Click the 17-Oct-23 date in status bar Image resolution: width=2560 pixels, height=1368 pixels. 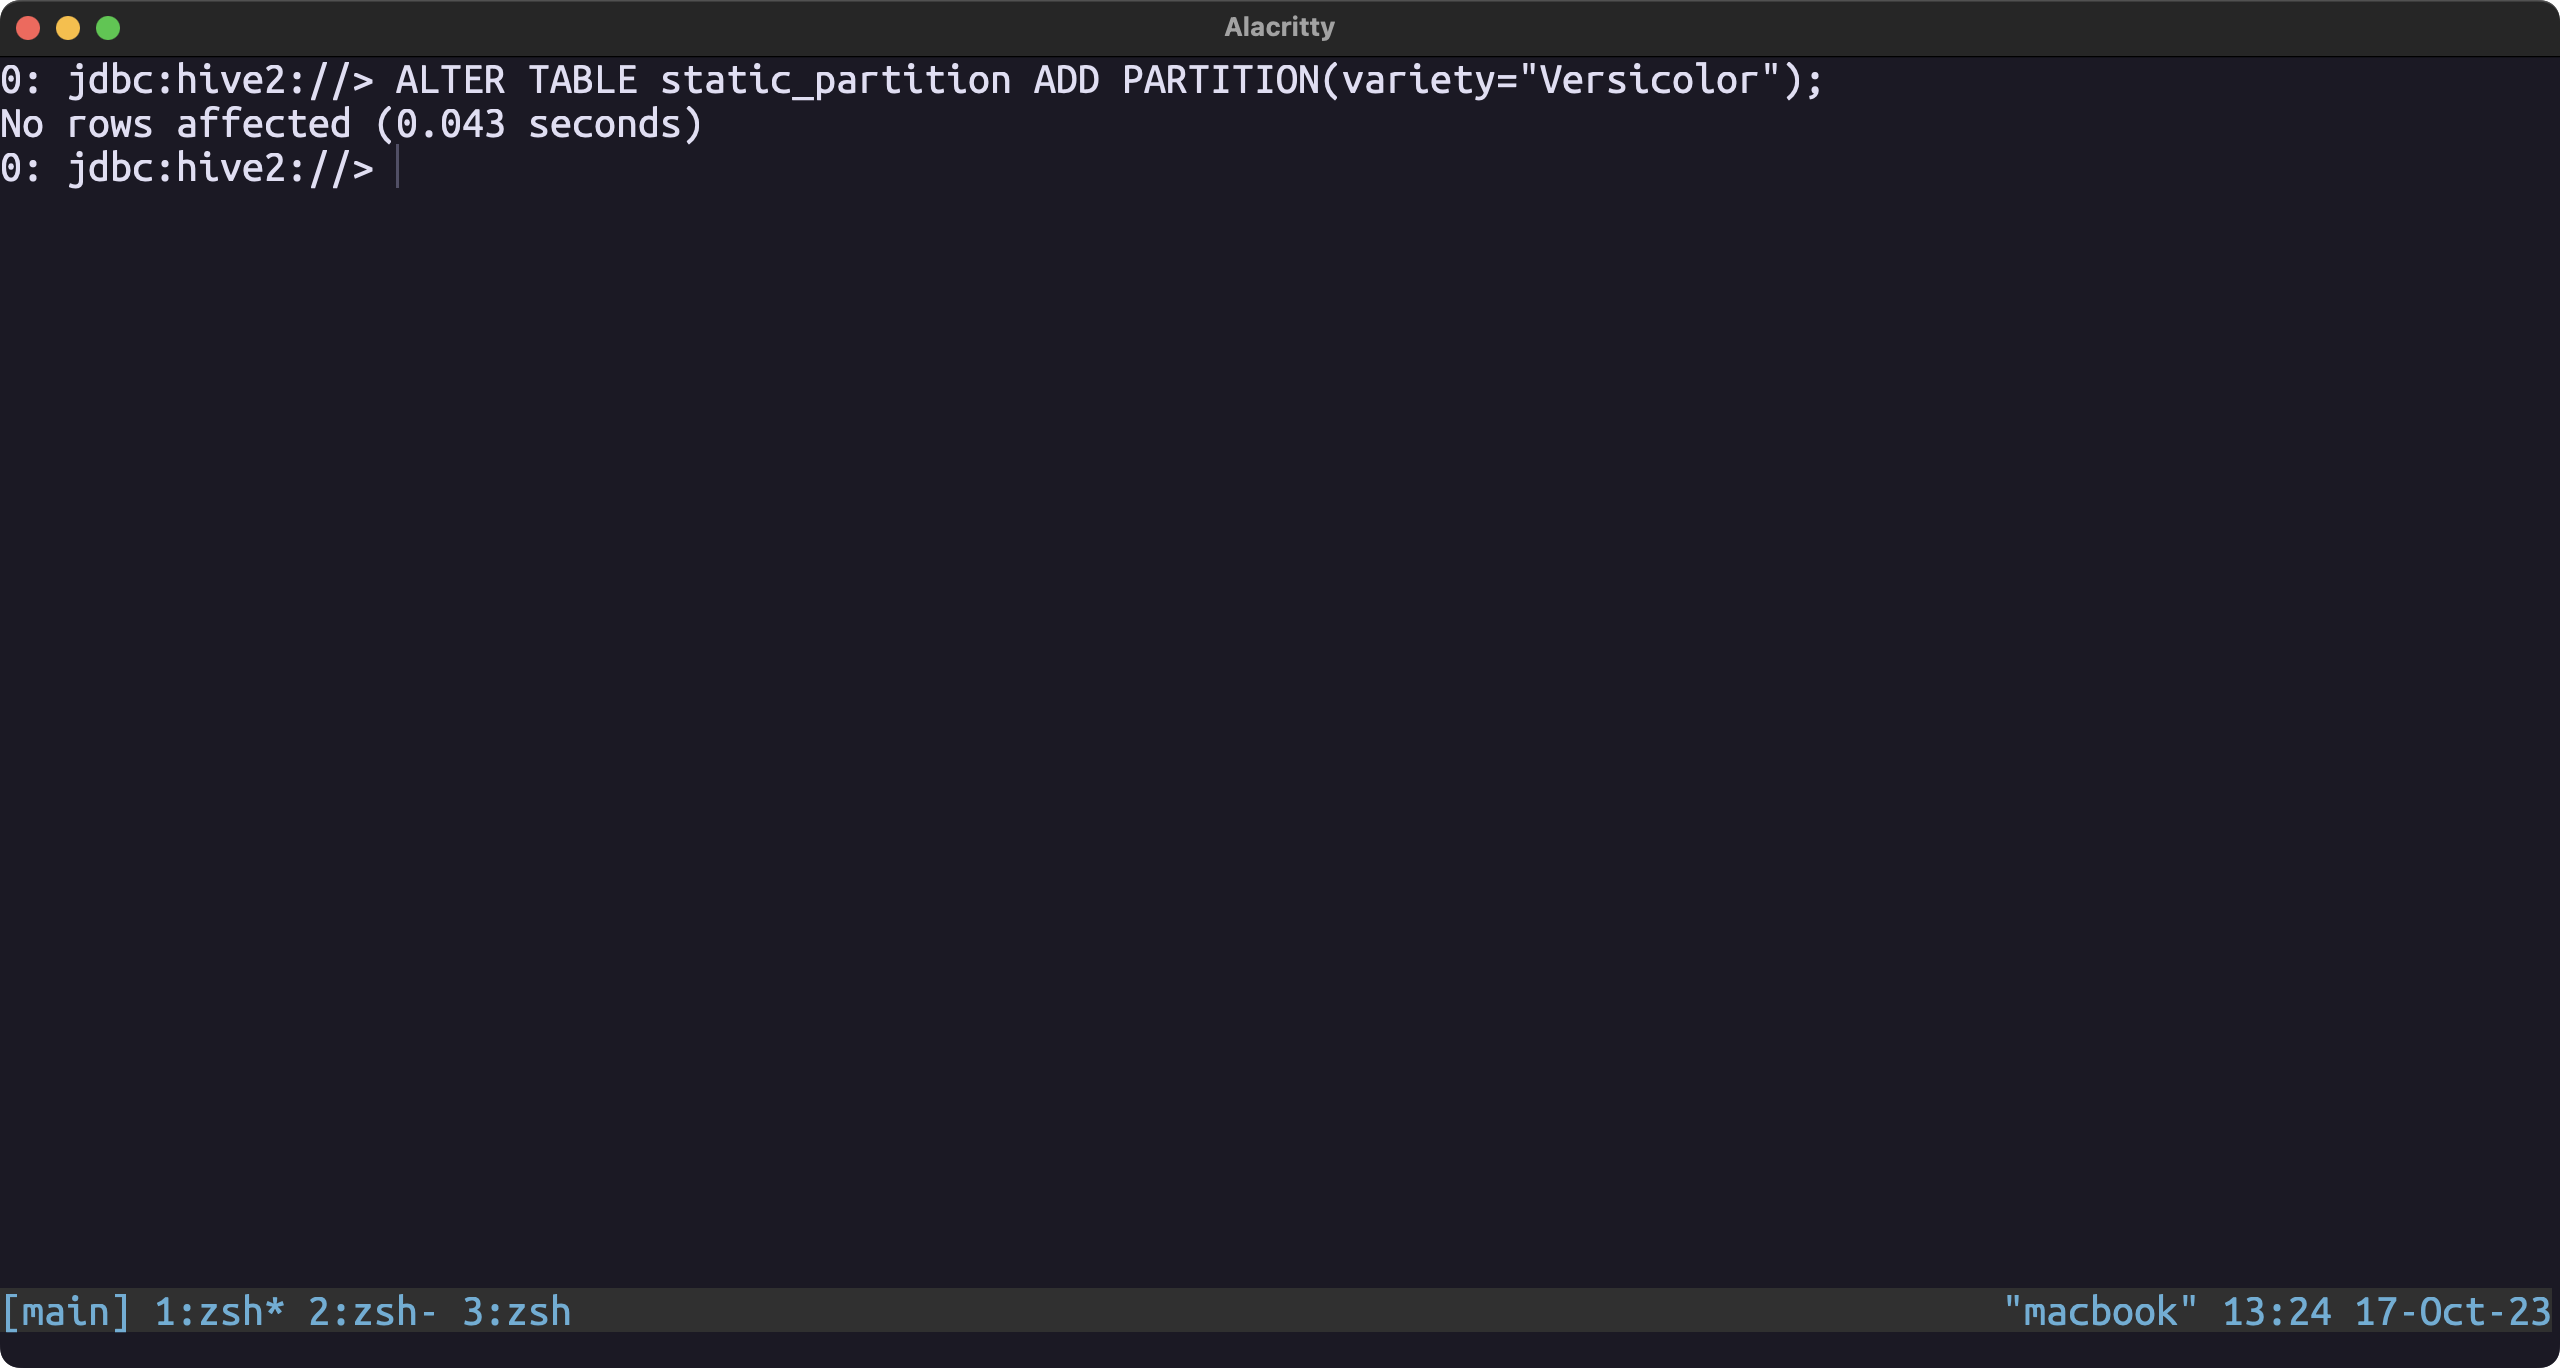coord(2453,1311)
